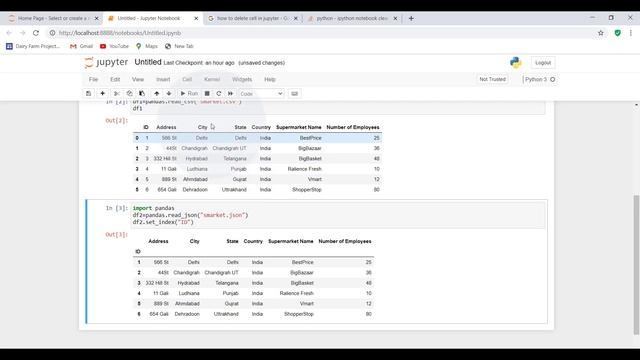Switch to how to delete cell Google tab
Screen dimensions: 640x360
click(x=253, y=18)
